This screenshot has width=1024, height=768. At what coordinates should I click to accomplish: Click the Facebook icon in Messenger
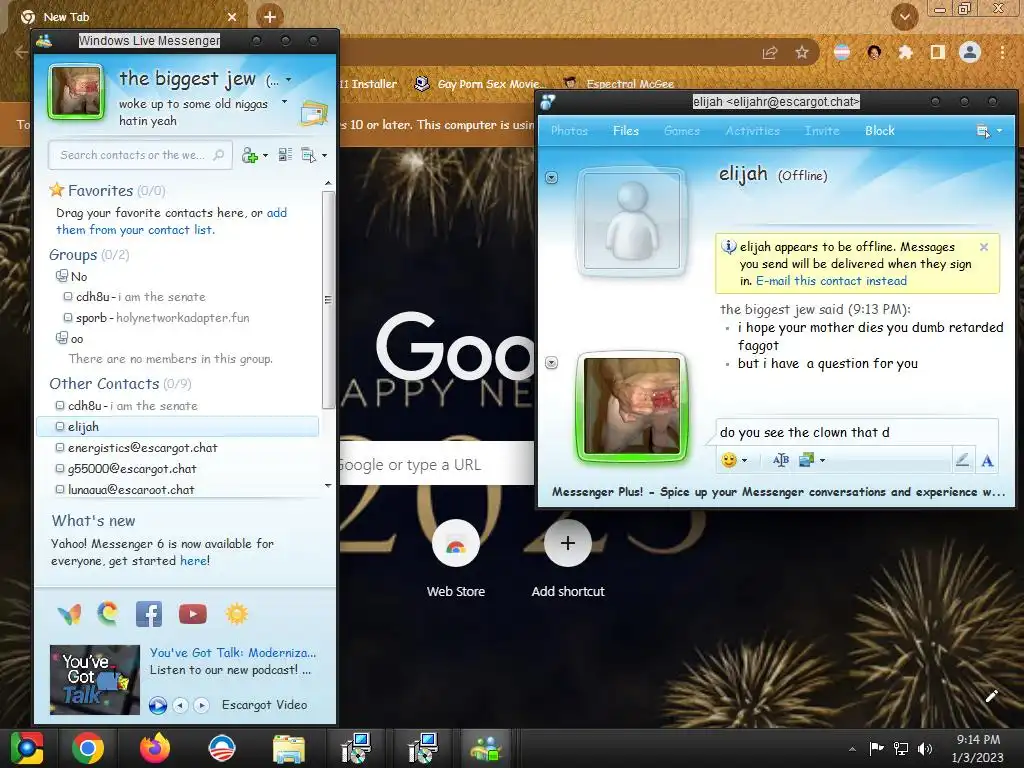click(x=149, y=614)
